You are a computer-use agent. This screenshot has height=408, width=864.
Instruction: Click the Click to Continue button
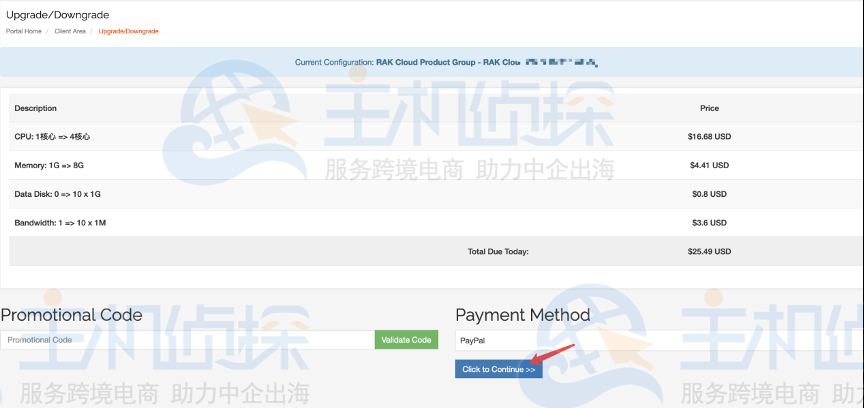pyautogui.click(x=499, y=369)
